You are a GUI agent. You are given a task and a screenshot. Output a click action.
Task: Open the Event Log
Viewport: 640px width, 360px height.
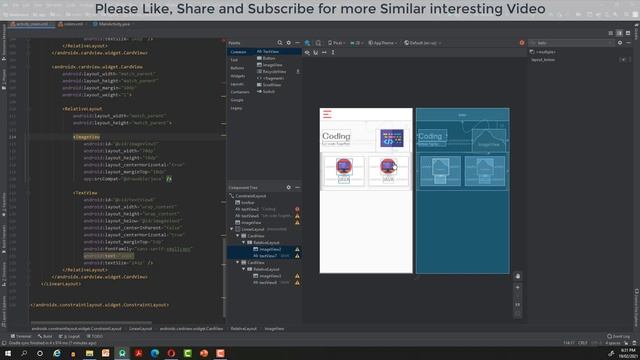coord(618,336)
